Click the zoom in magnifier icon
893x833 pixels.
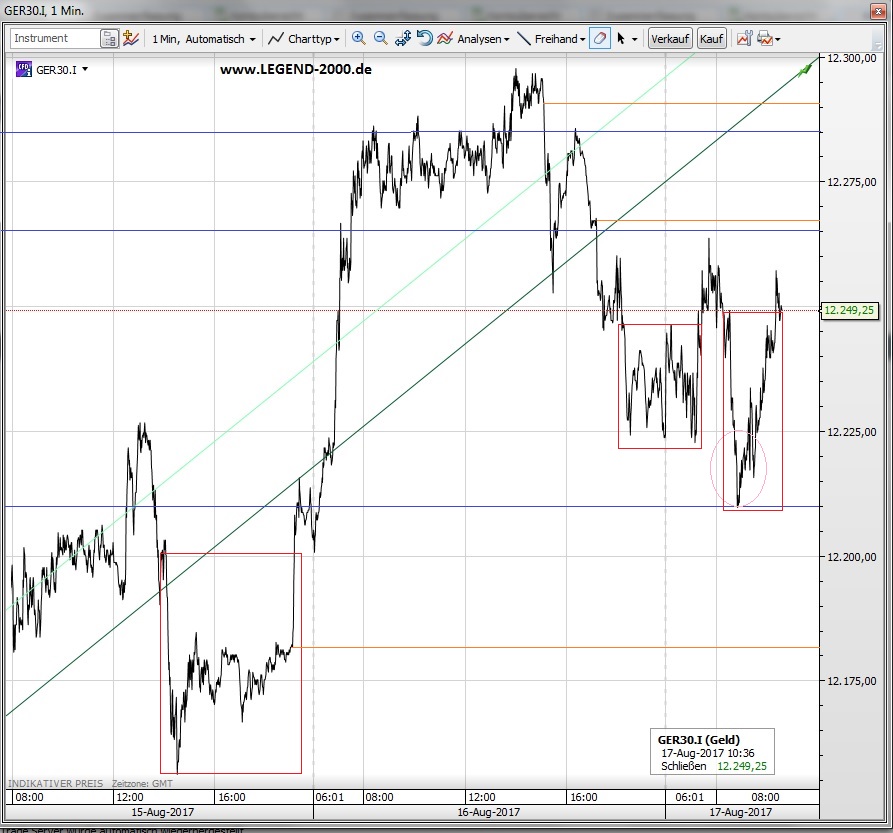coord(359,38)
